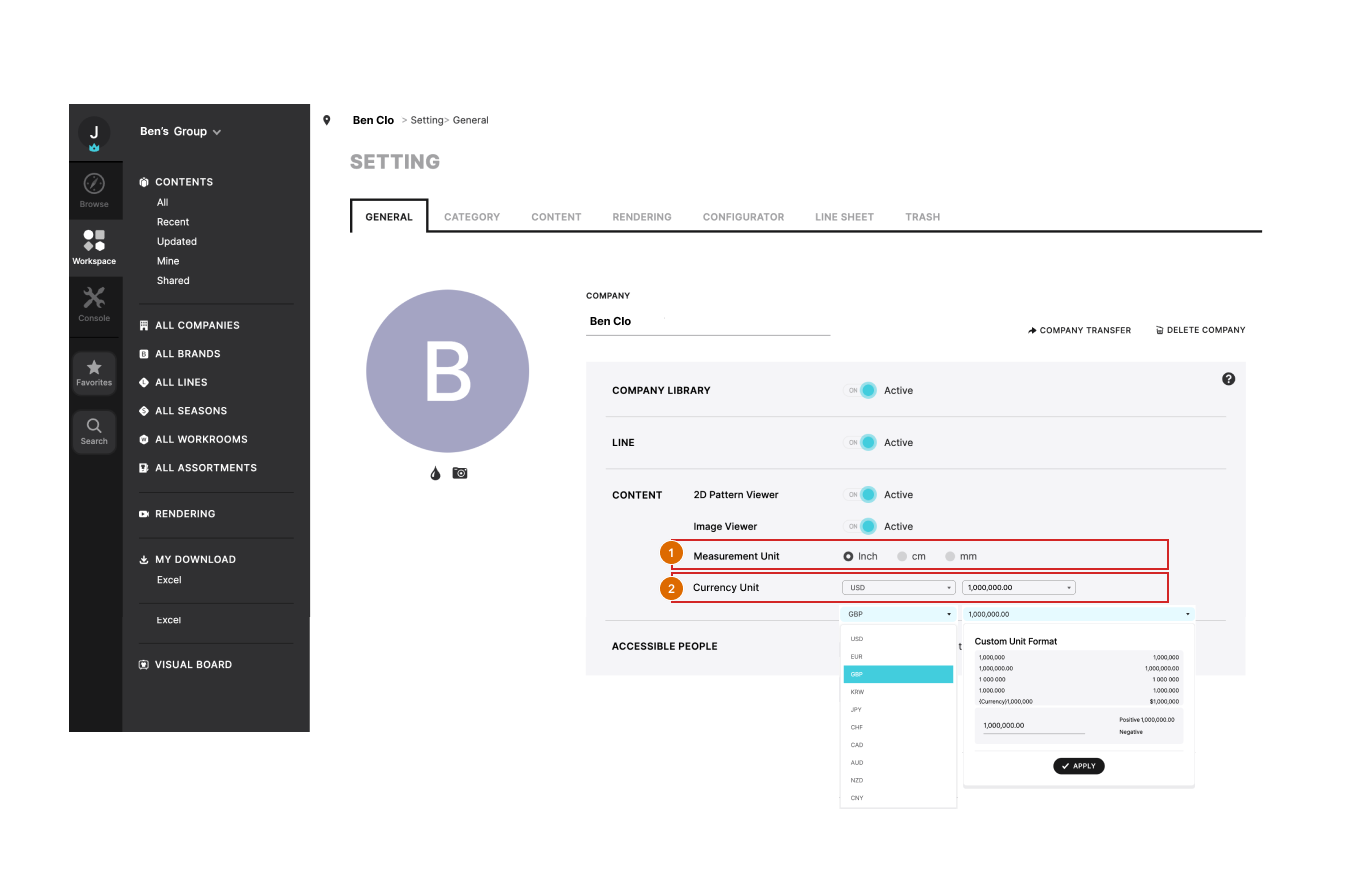Open the Line Sheet tab
The width and height of the screenshot is (1349, 877).
[844, 217]
